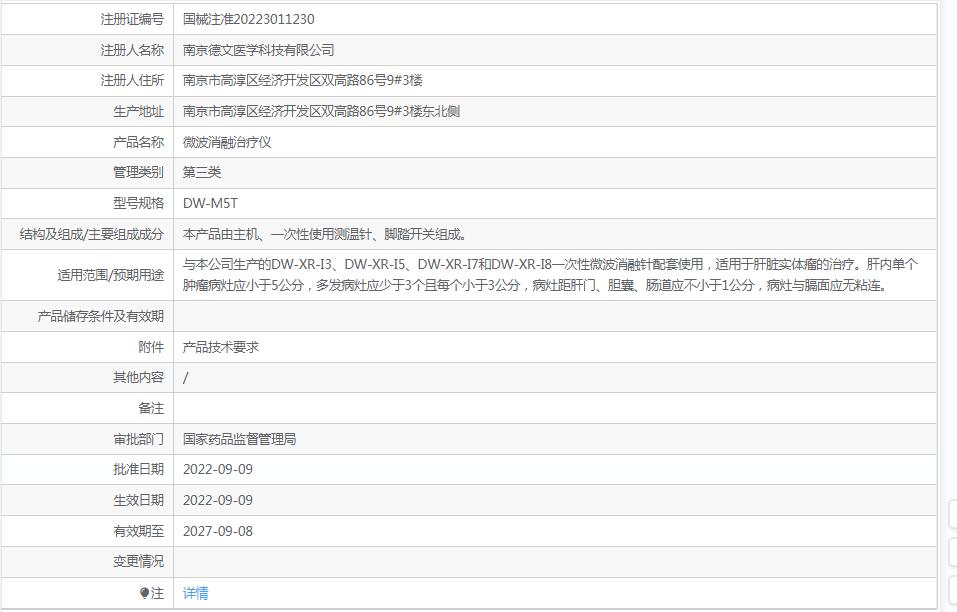Click approval department 国家药品监督管理局
Screen dimensions: 957x612
[x=239, y=439]
